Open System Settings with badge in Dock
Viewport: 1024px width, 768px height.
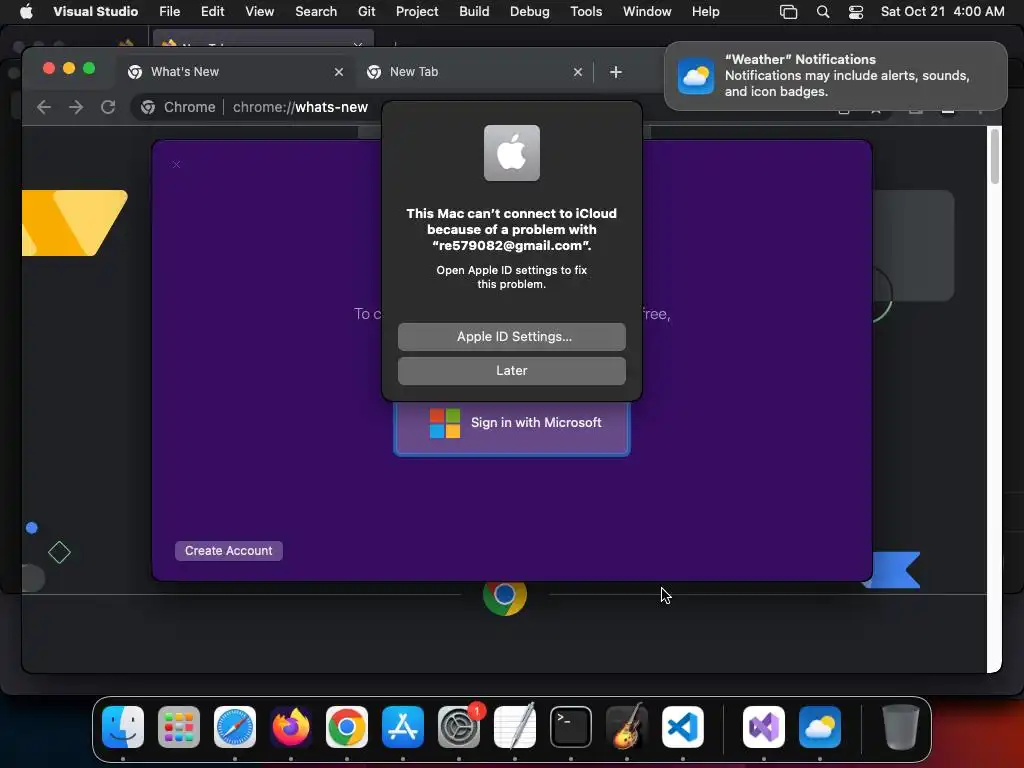click(x=459, y=727)
